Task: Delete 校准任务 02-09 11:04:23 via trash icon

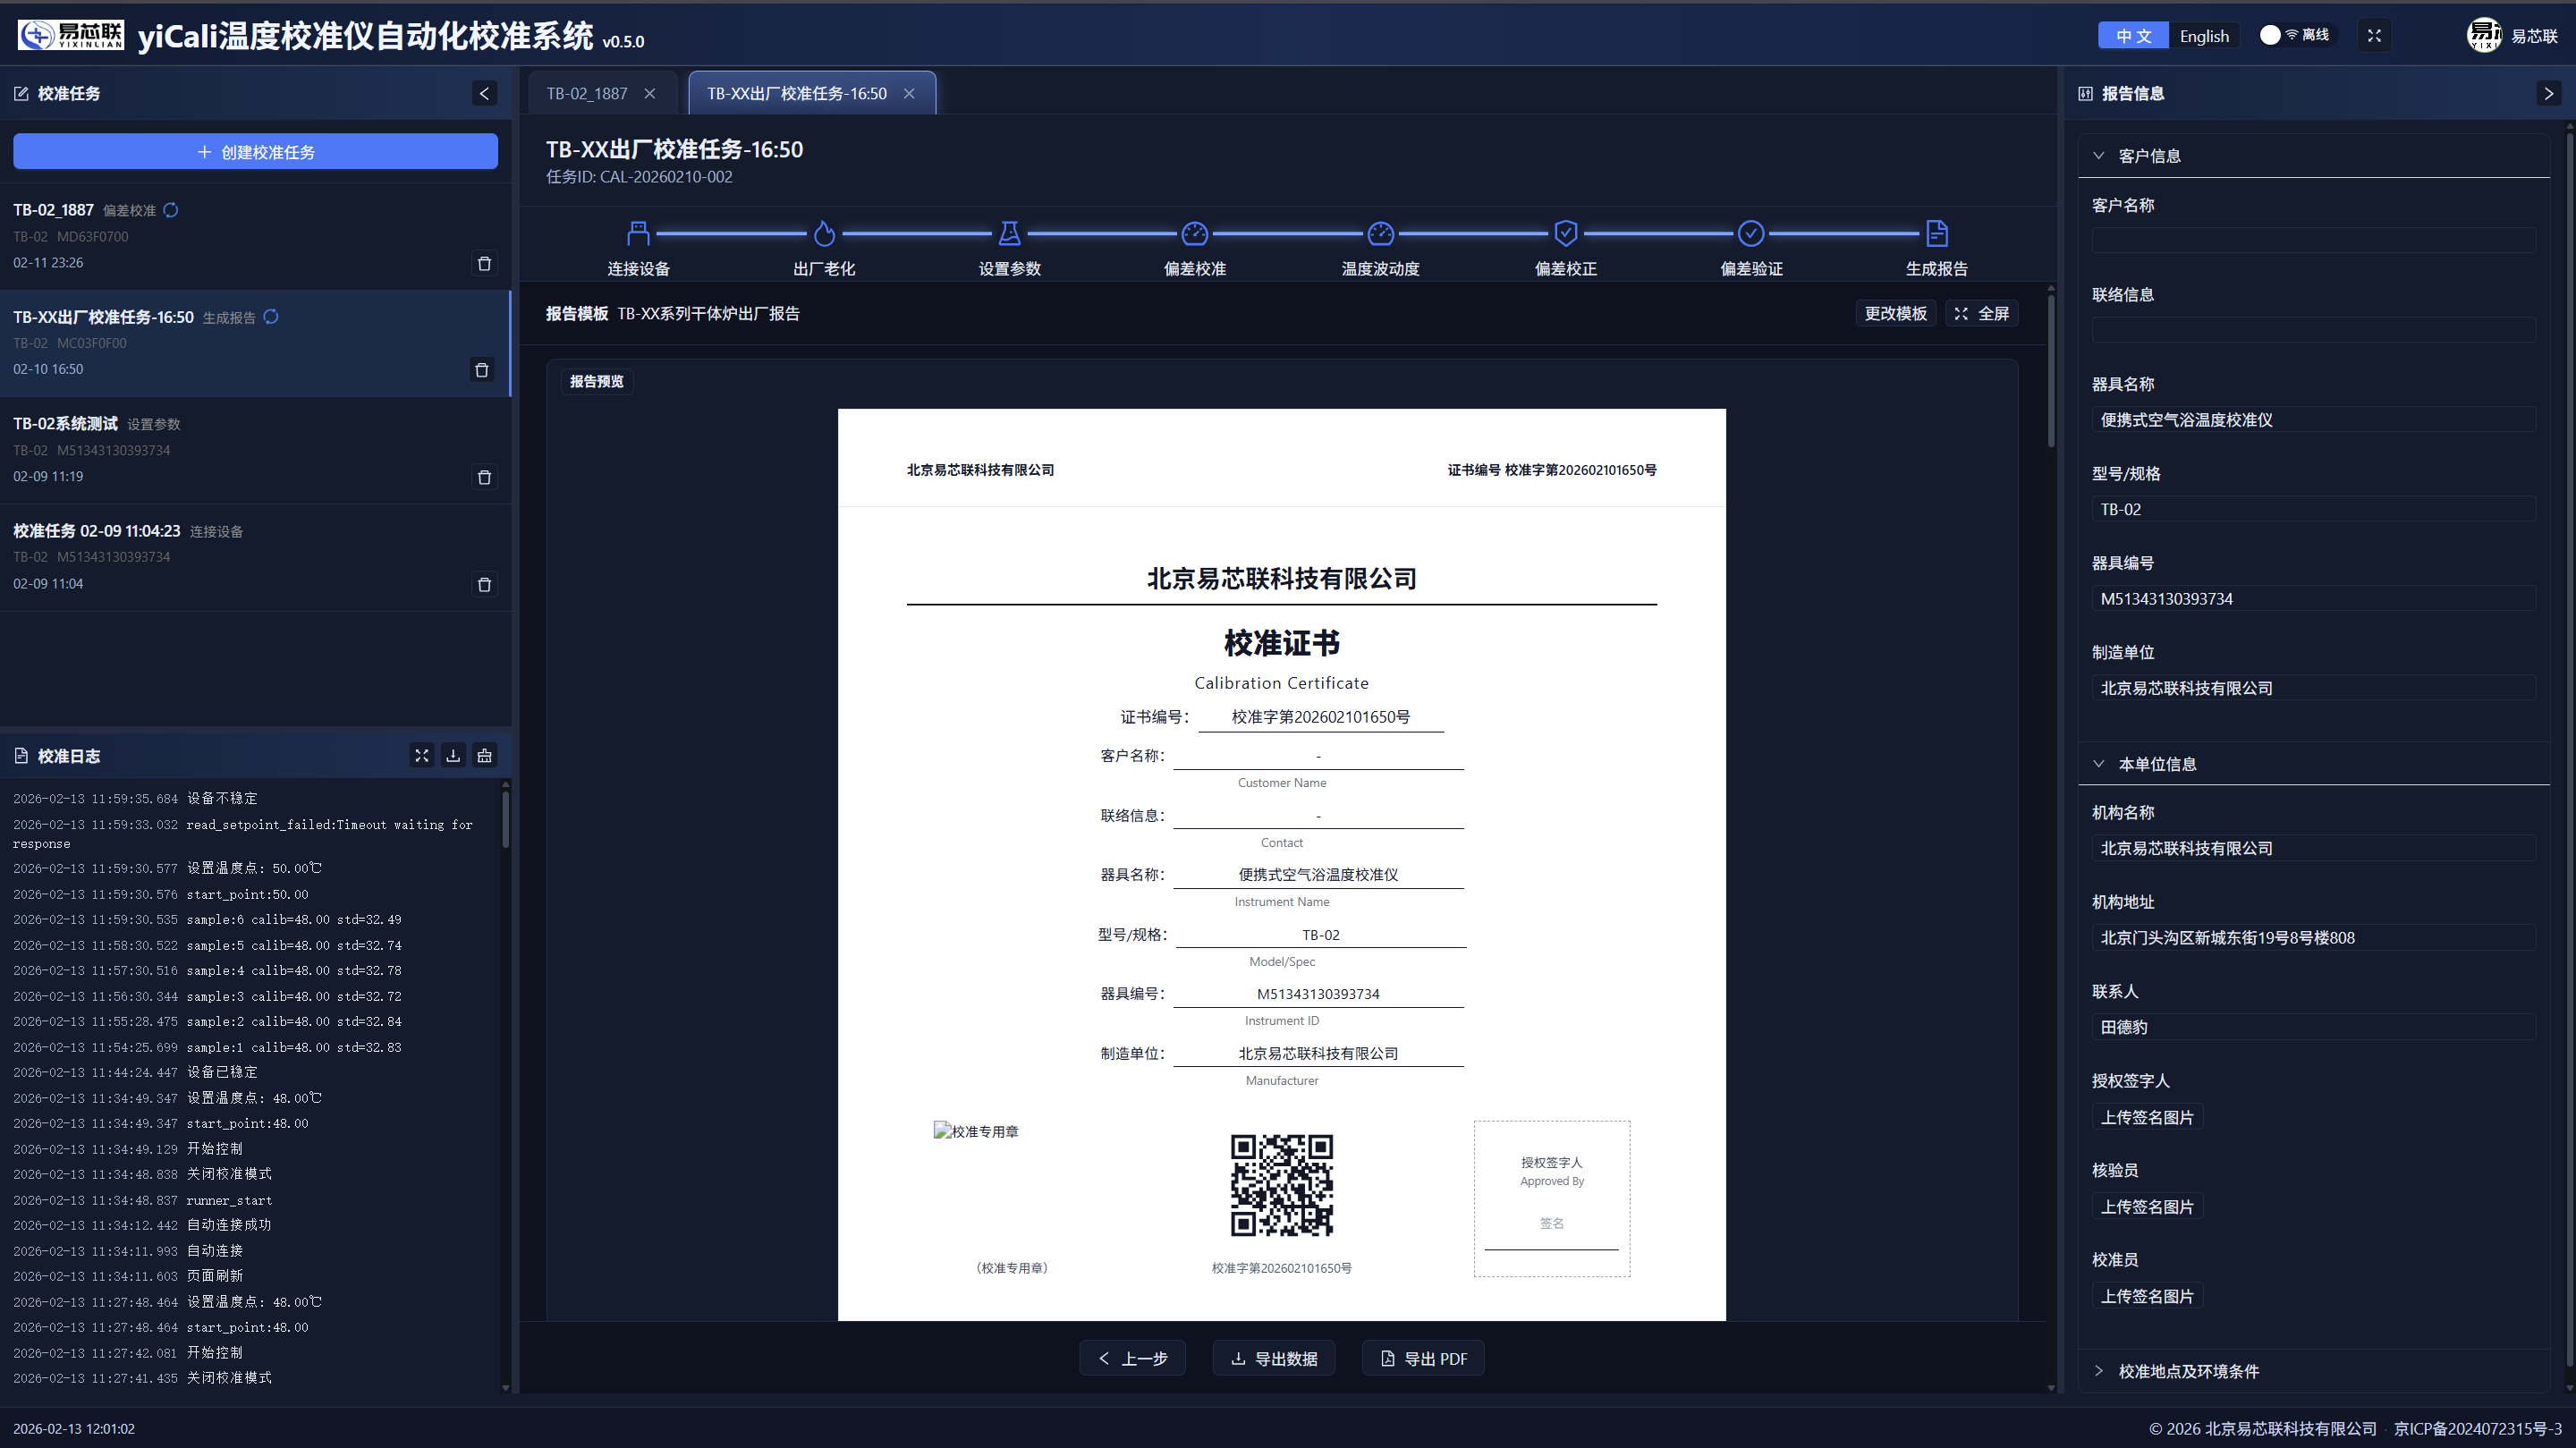Action: point(484,584)
